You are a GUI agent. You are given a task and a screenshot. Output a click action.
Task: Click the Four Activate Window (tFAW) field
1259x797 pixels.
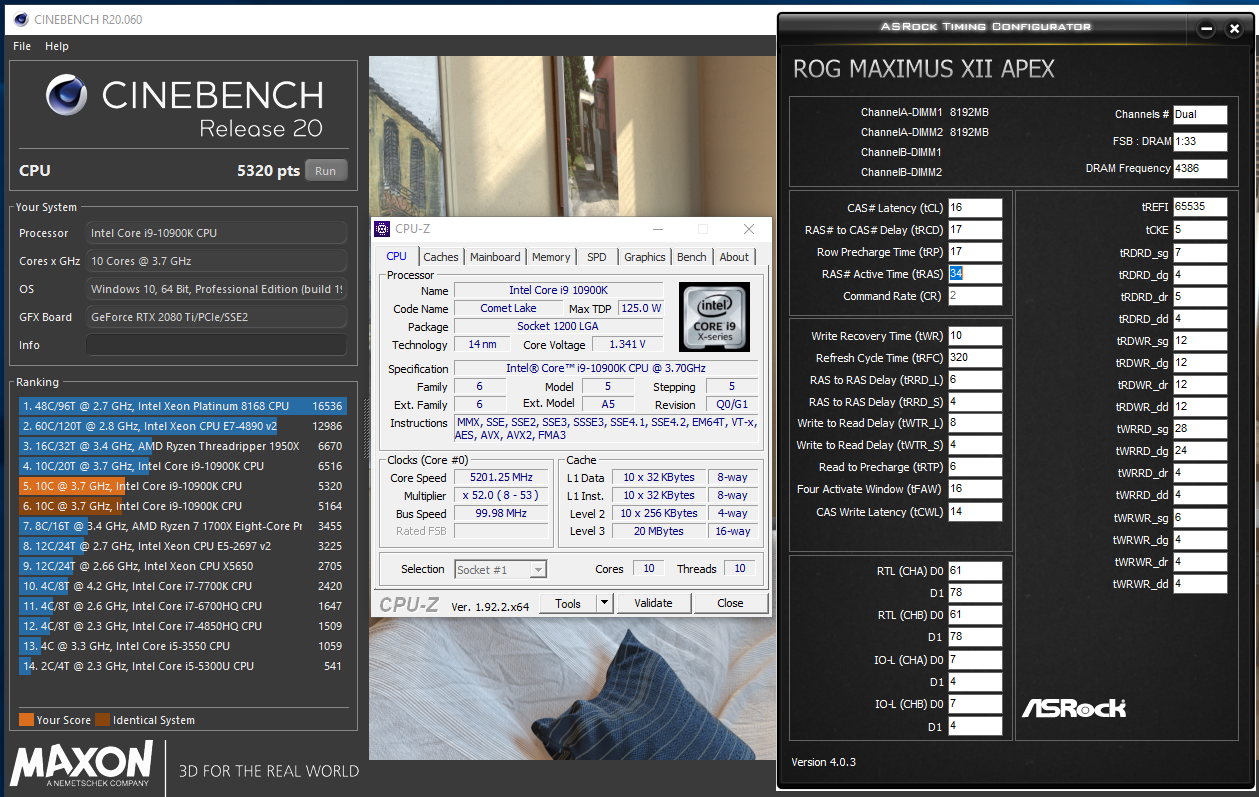pos(975,490)
